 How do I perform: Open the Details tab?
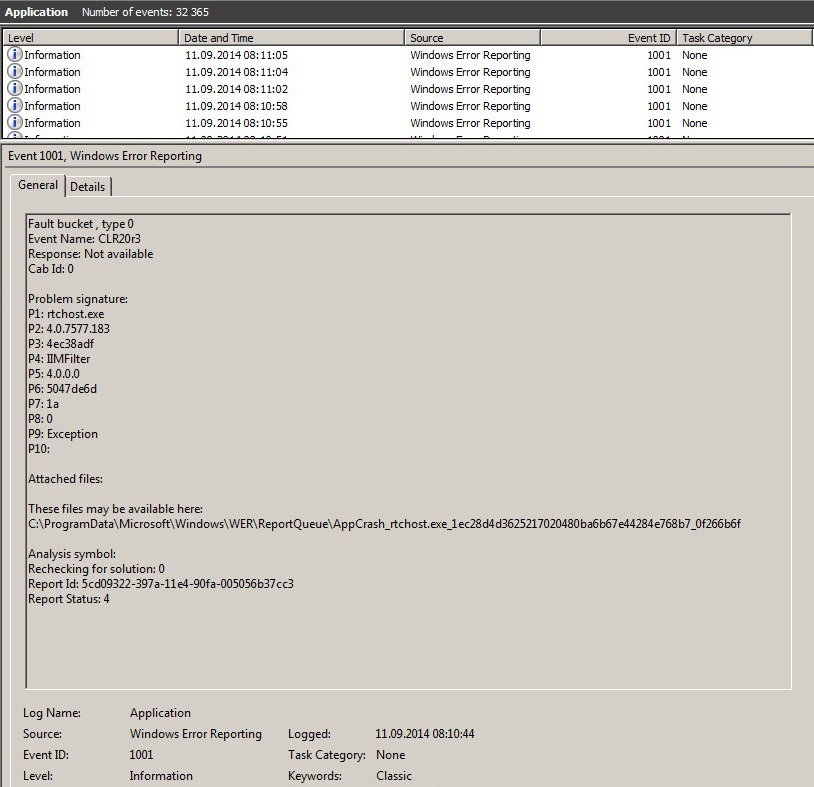click(x=87, y=187)
